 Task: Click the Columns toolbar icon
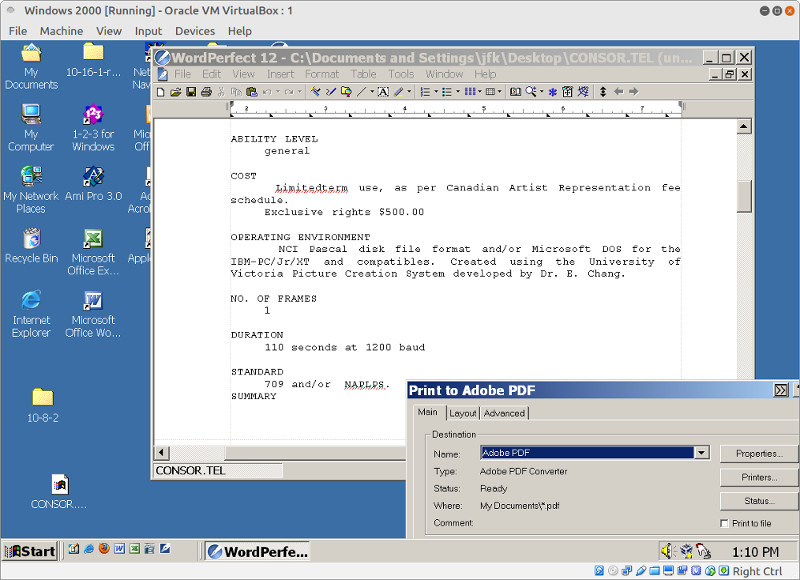tap(469, 92)
